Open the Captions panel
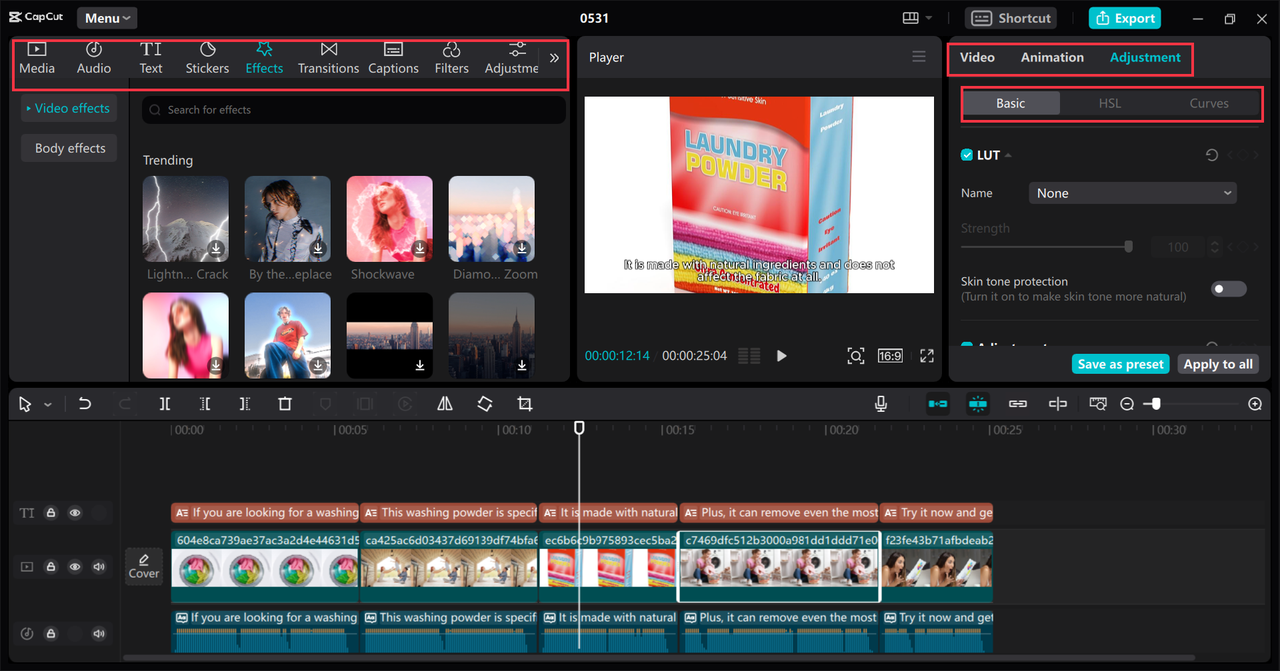 393,58
